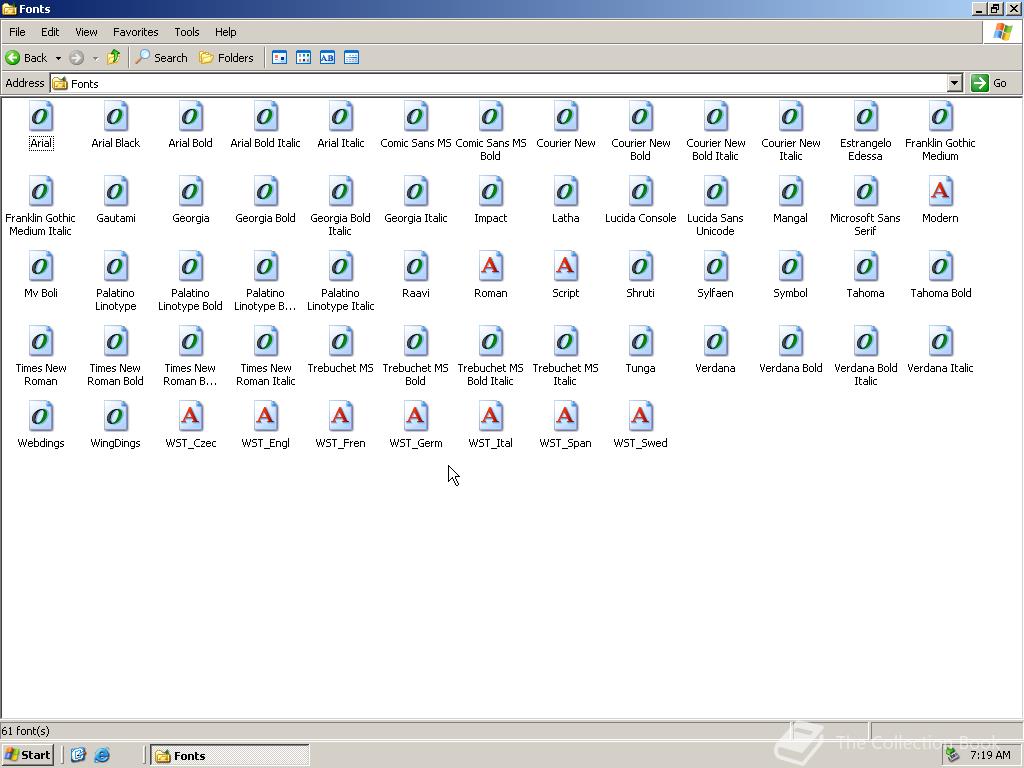
Task: Toggle the Folders pane button
Action: pos(226,58)
